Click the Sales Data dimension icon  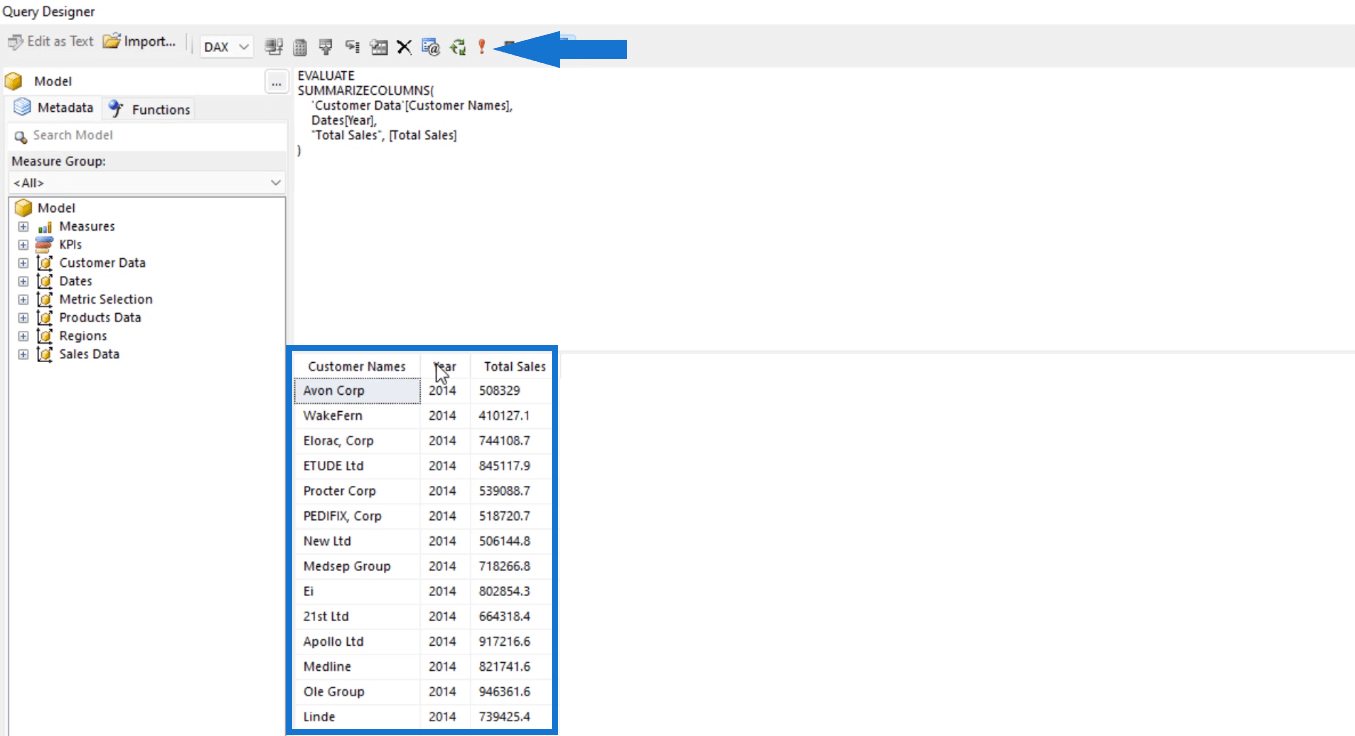44,355
